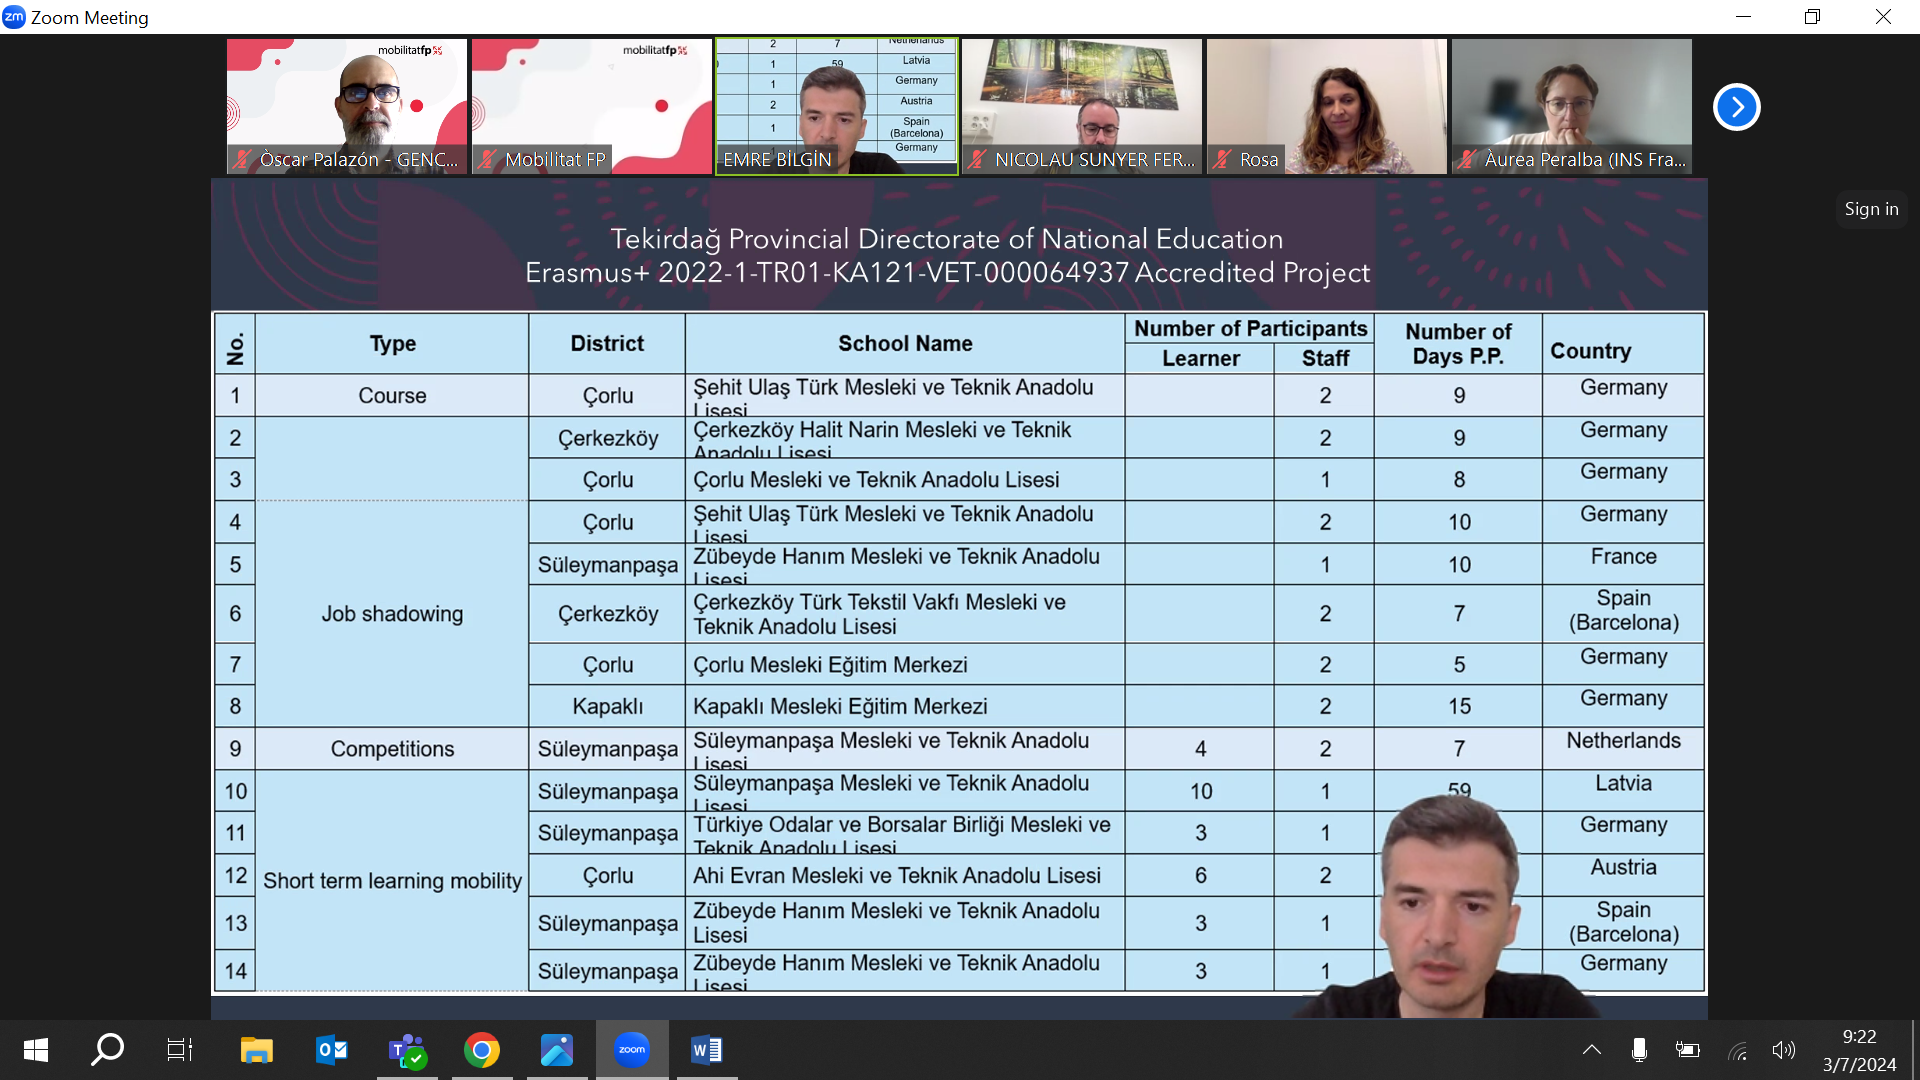Open Zoom app in taskbar

pos(632,1050)
